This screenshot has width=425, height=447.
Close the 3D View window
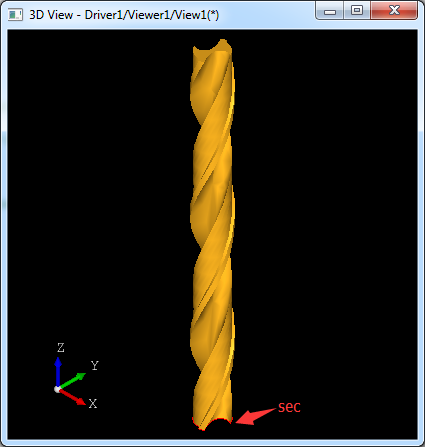(394, 11)
